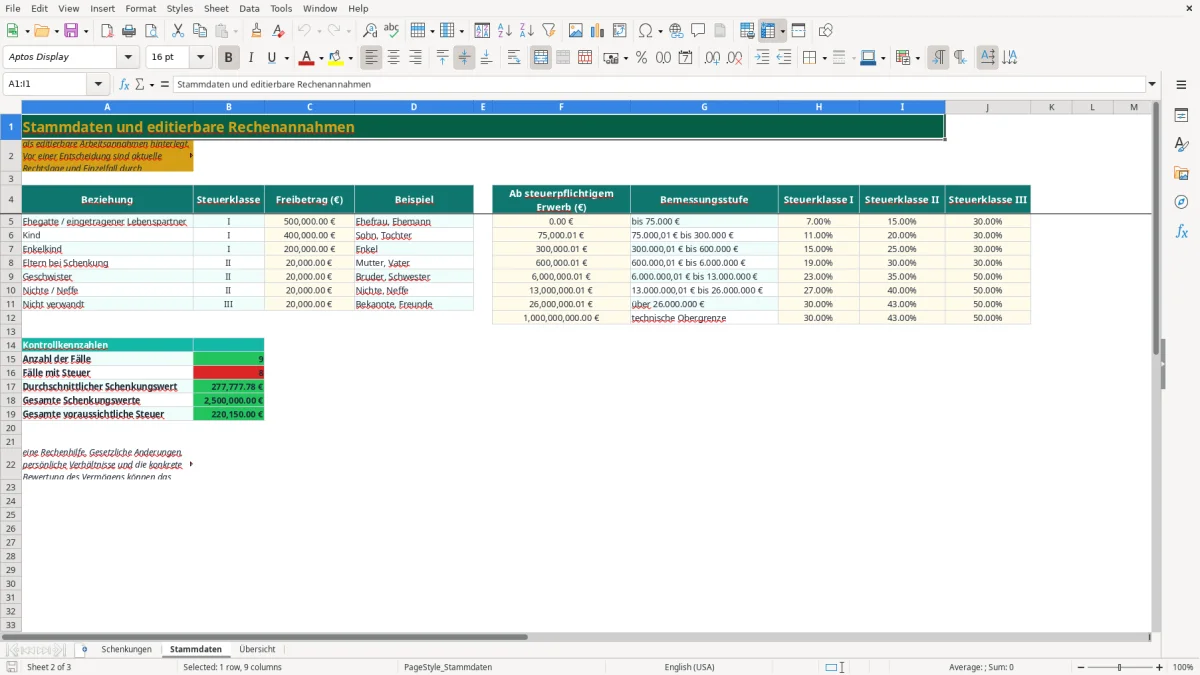
Task: Open the Font Name dropdown list
Action: 128,57
